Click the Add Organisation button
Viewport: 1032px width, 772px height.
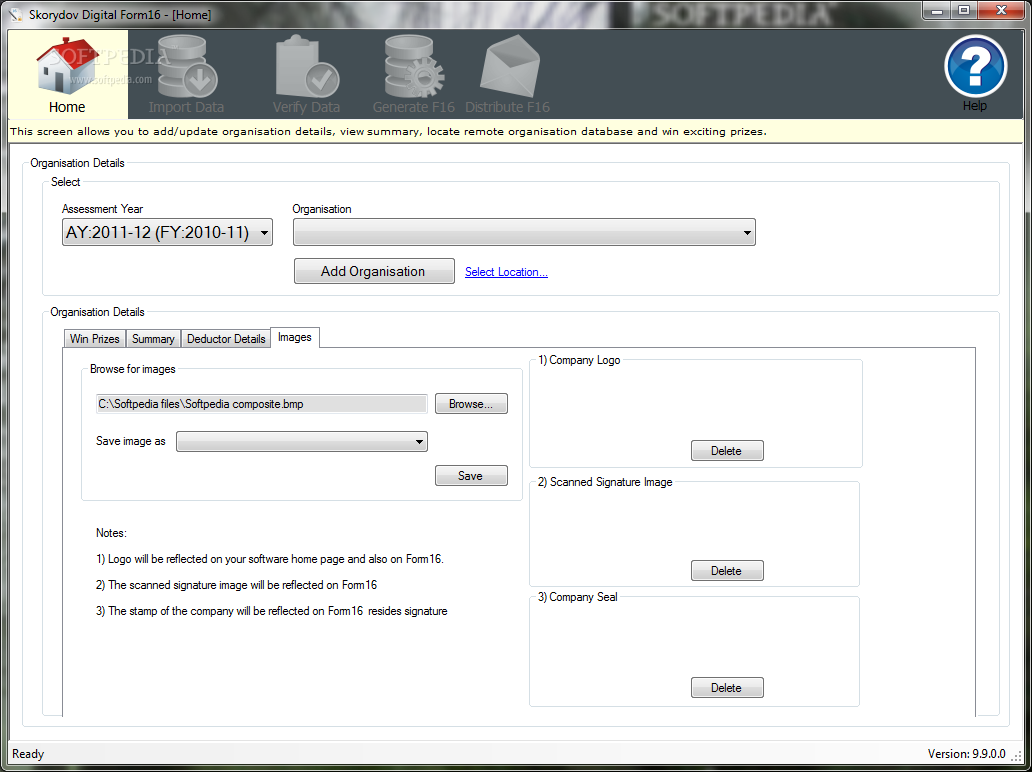374,271
